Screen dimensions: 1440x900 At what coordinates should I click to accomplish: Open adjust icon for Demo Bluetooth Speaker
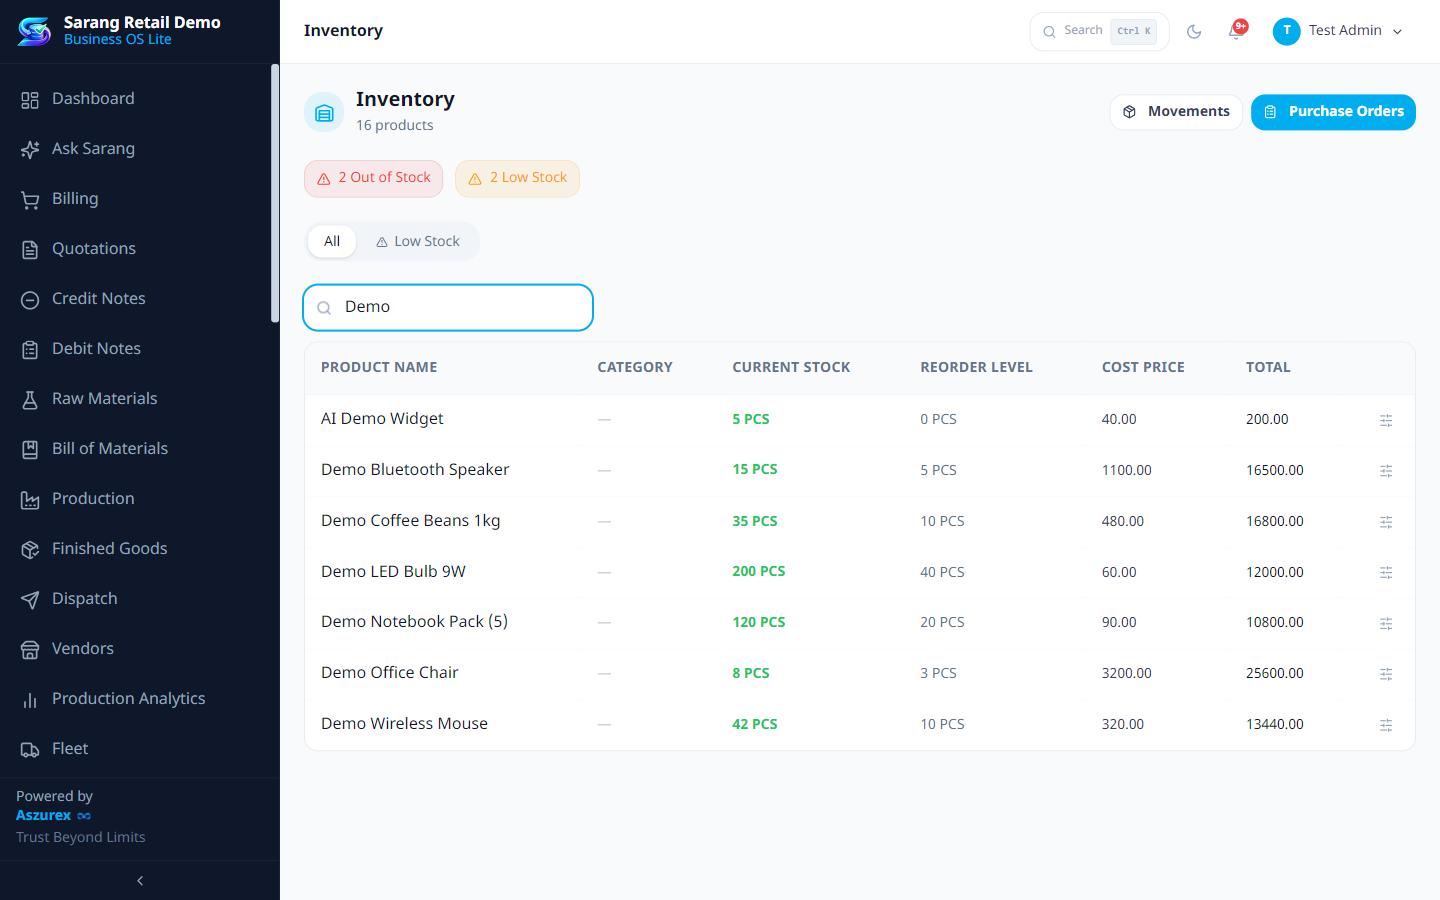pyautogui.click(x=1386, y=470)
